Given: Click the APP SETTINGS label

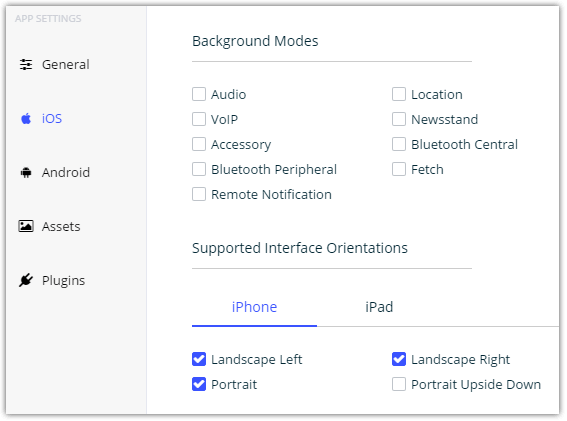Looking at the screenshot, I should tap(48, 18).
